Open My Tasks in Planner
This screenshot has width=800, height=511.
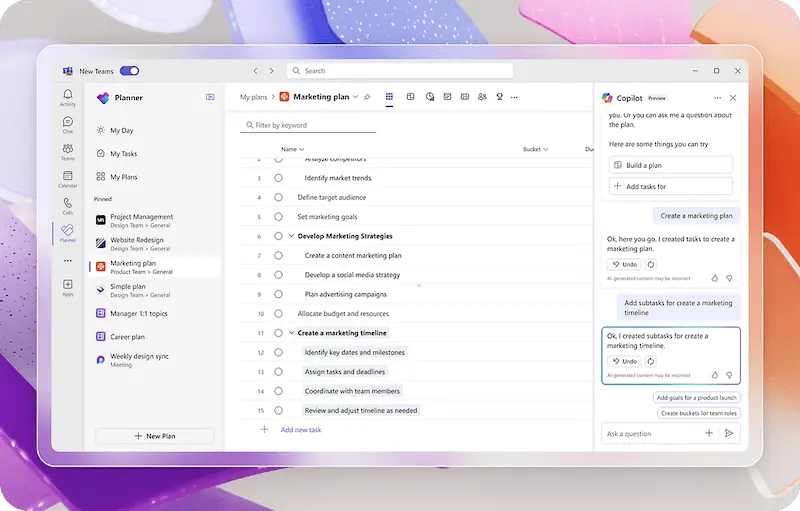pos(123,153)
